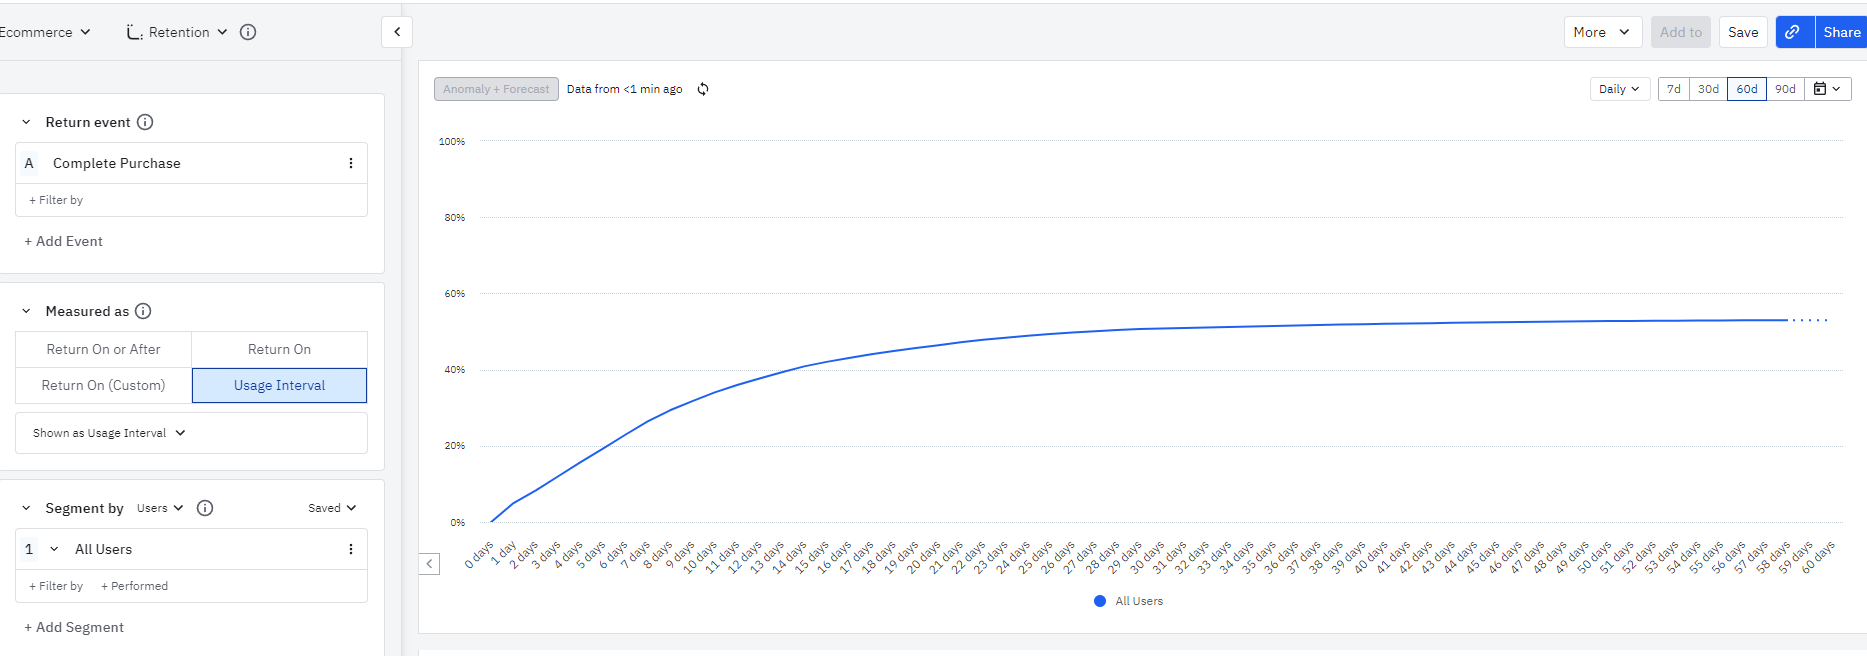Select the Return On or After option

(x=103, y=349)
